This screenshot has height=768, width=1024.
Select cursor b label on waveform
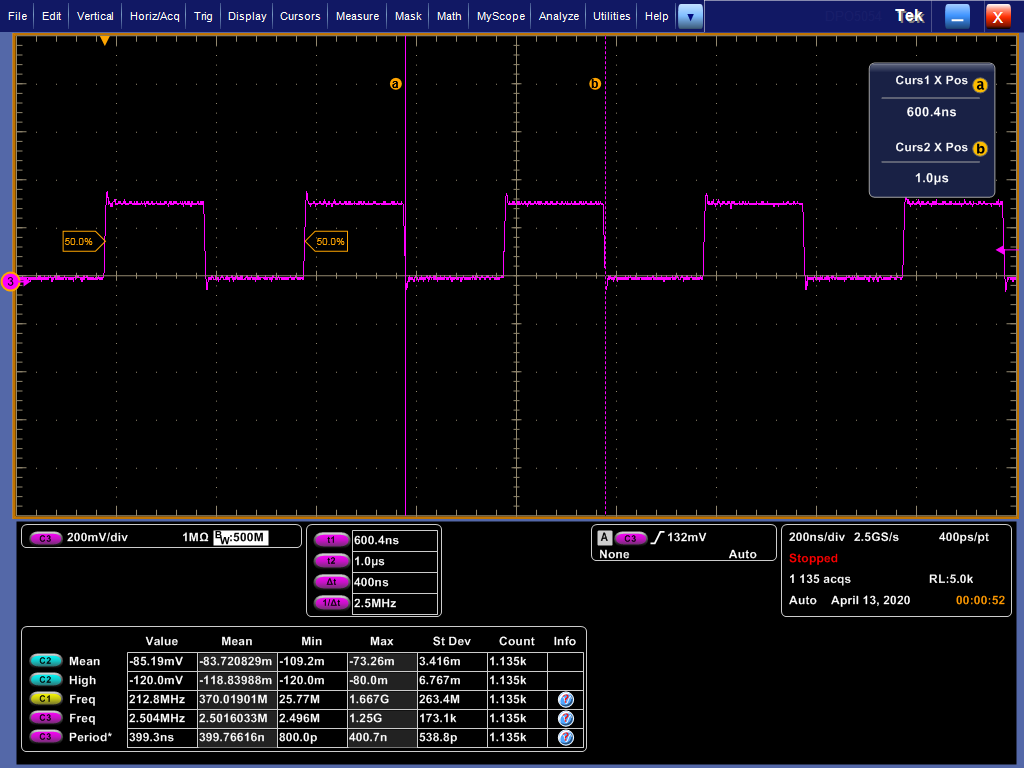[594, 84]
